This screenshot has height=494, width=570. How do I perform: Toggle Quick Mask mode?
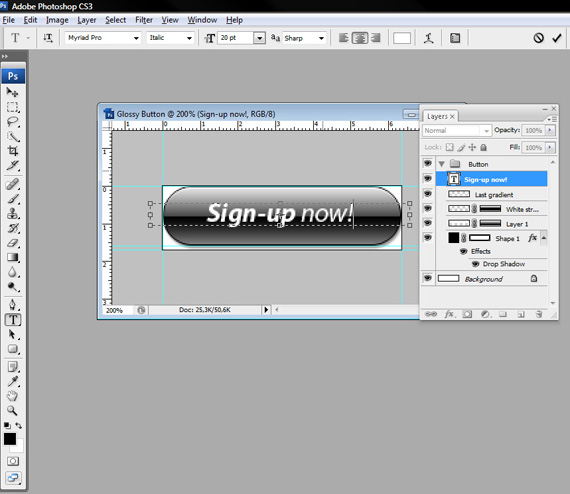point(13,461)
